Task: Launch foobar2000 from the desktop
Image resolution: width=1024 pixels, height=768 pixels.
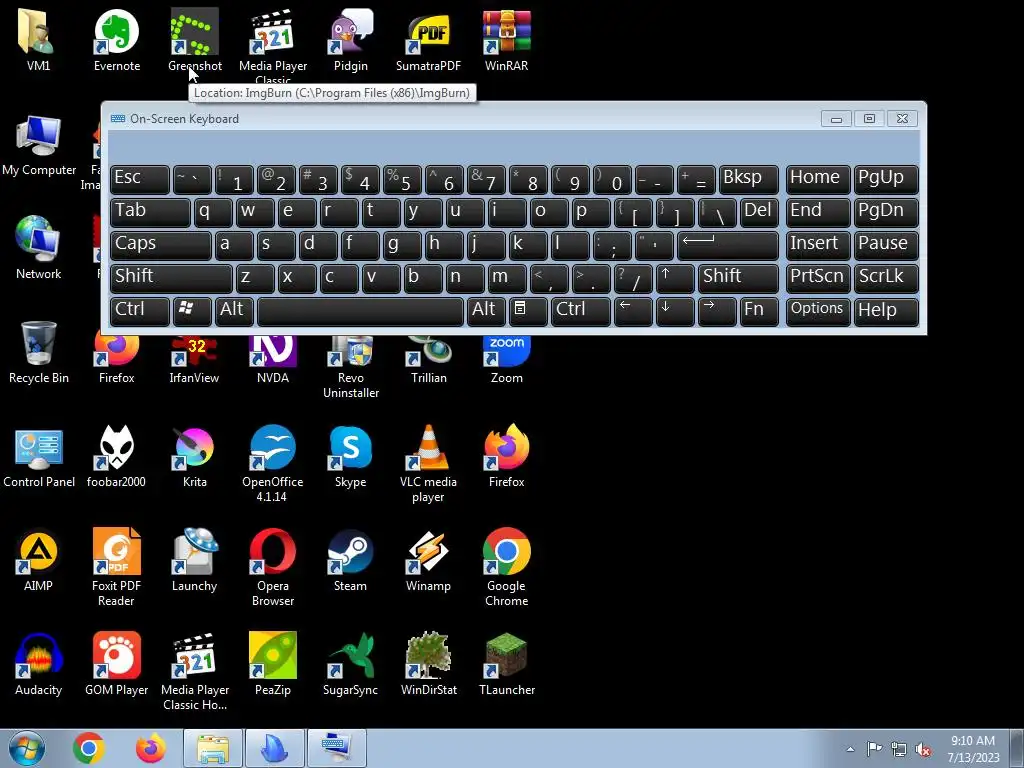Action: [x=116, y=457]
